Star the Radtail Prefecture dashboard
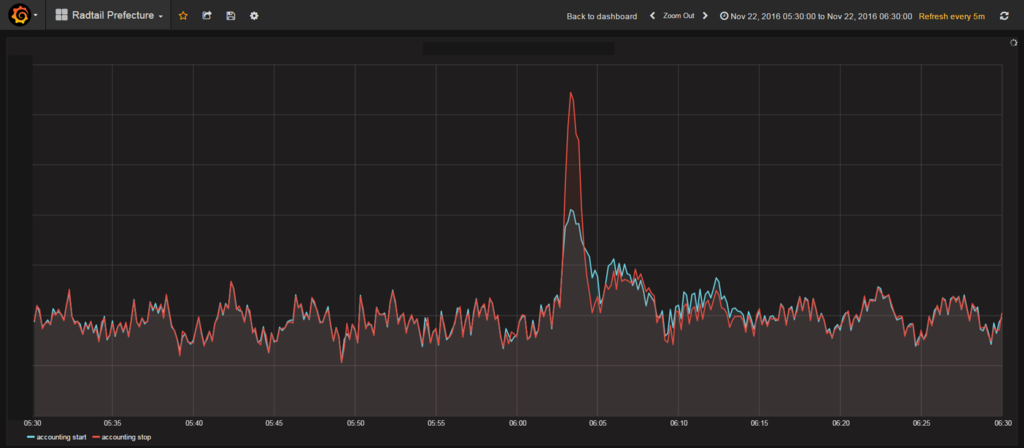Screen dimensions: 1024x448 tap(183, 16)
